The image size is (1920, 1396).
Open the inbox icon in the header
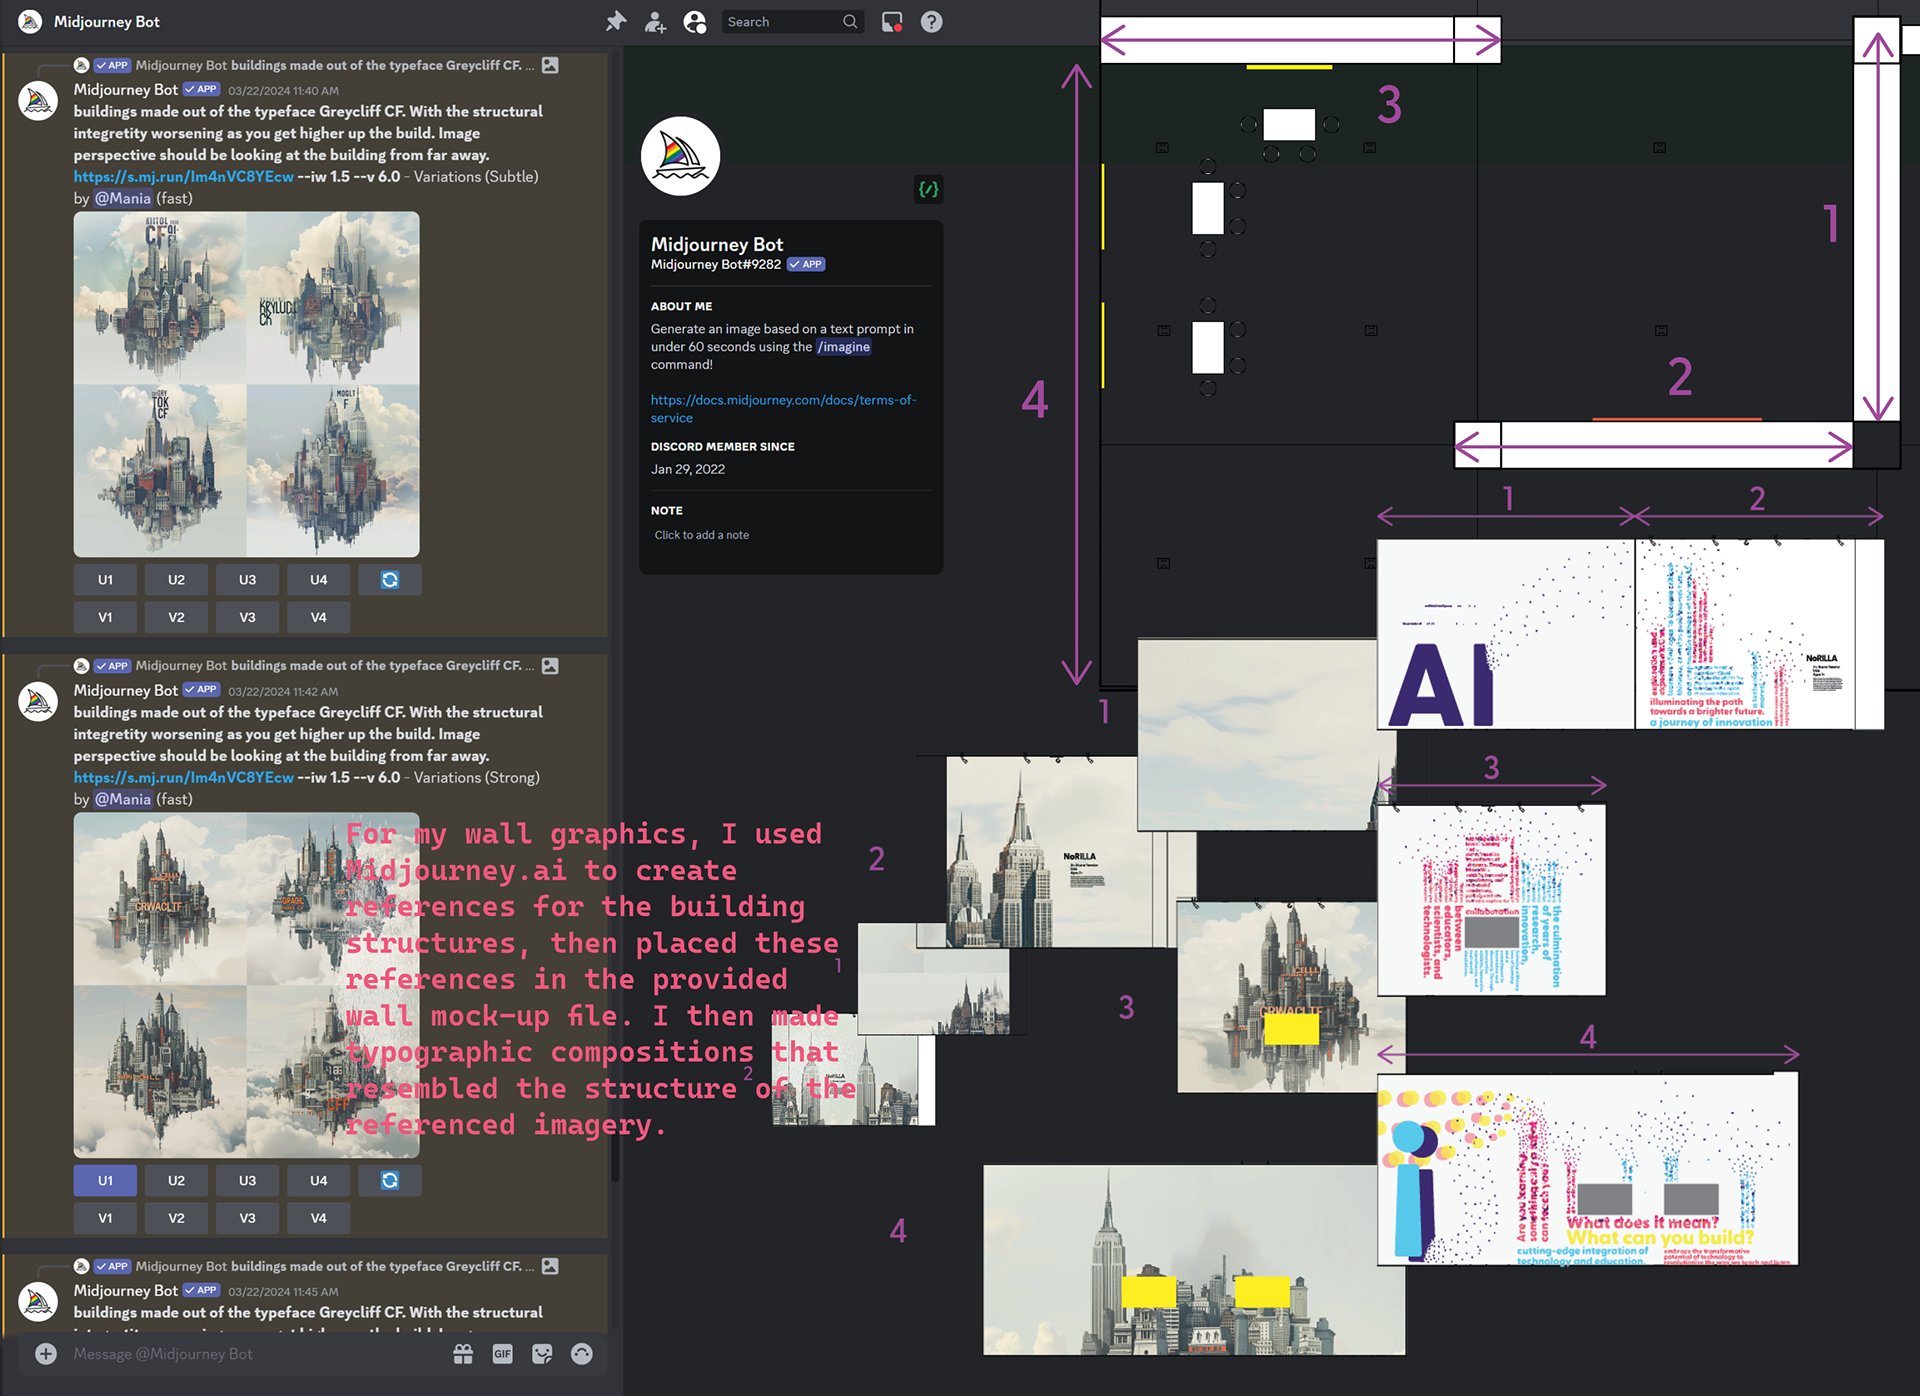click(892, 21)
